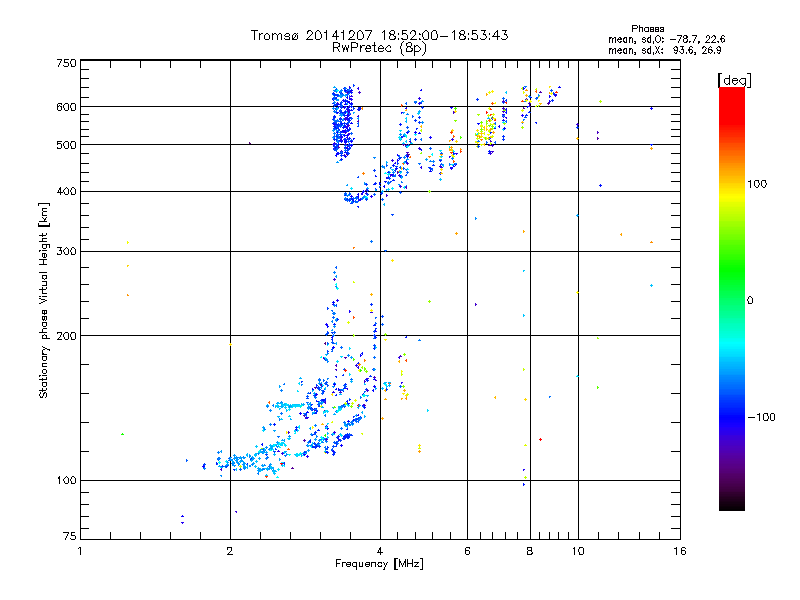Click the y-axis tick label '300'

click(x=66, y=252)
